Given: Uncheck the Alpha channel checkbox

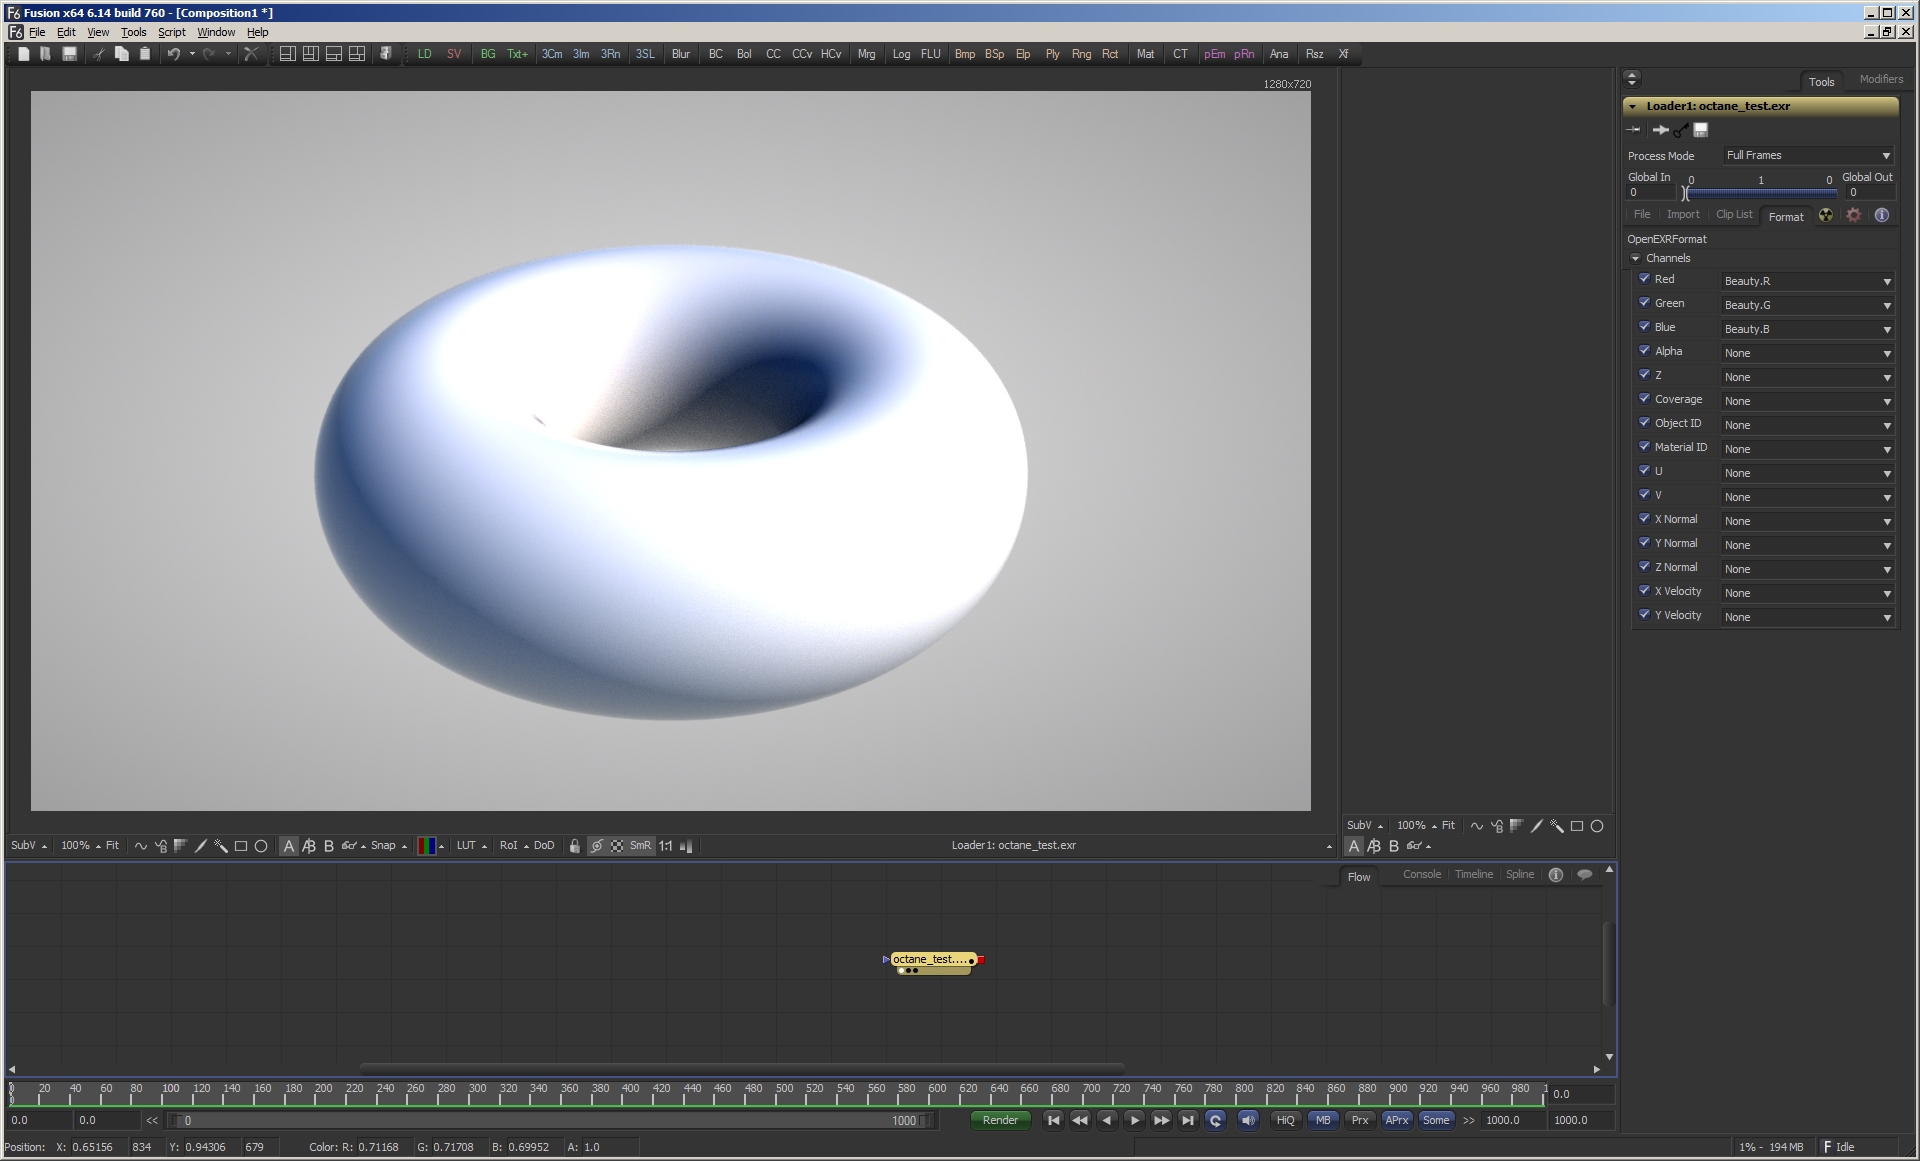Looking at the screenshot, I should point(1644,351).
